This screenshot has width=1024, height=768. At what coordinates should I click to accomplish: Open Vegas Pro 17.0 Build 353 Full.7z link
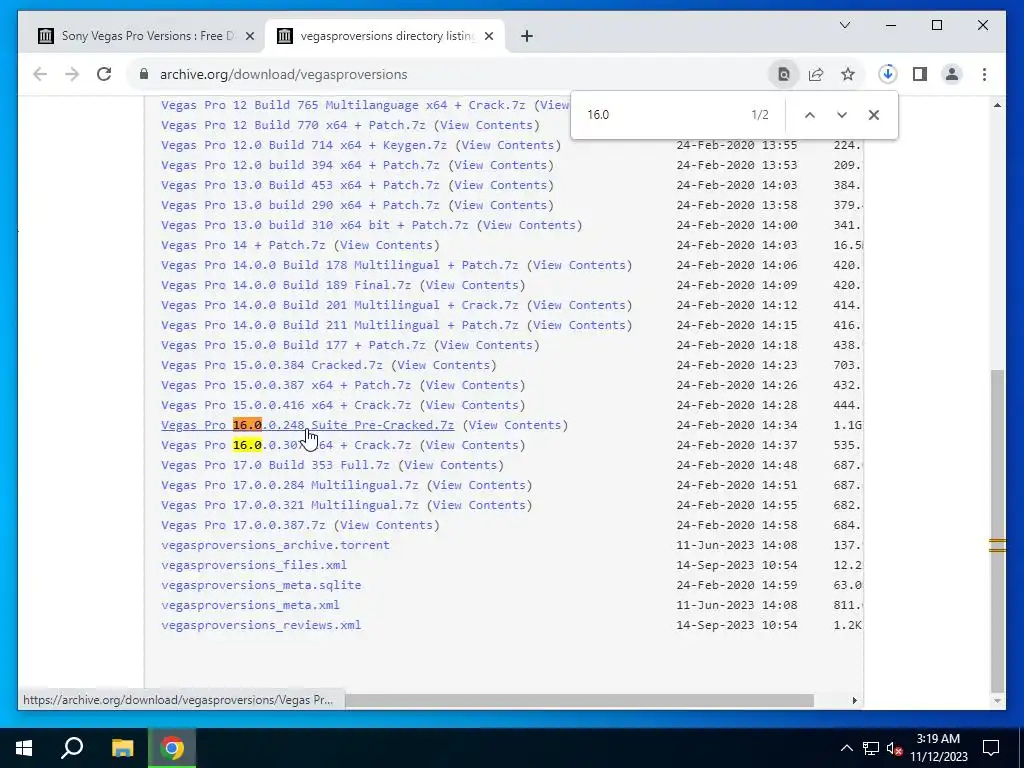(275, 465)
